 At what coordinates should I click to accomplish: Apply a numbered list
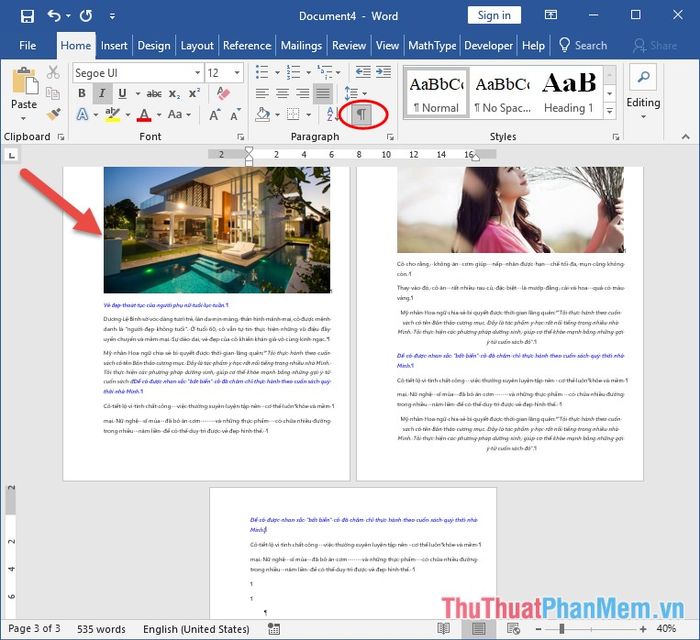(293, 72)
